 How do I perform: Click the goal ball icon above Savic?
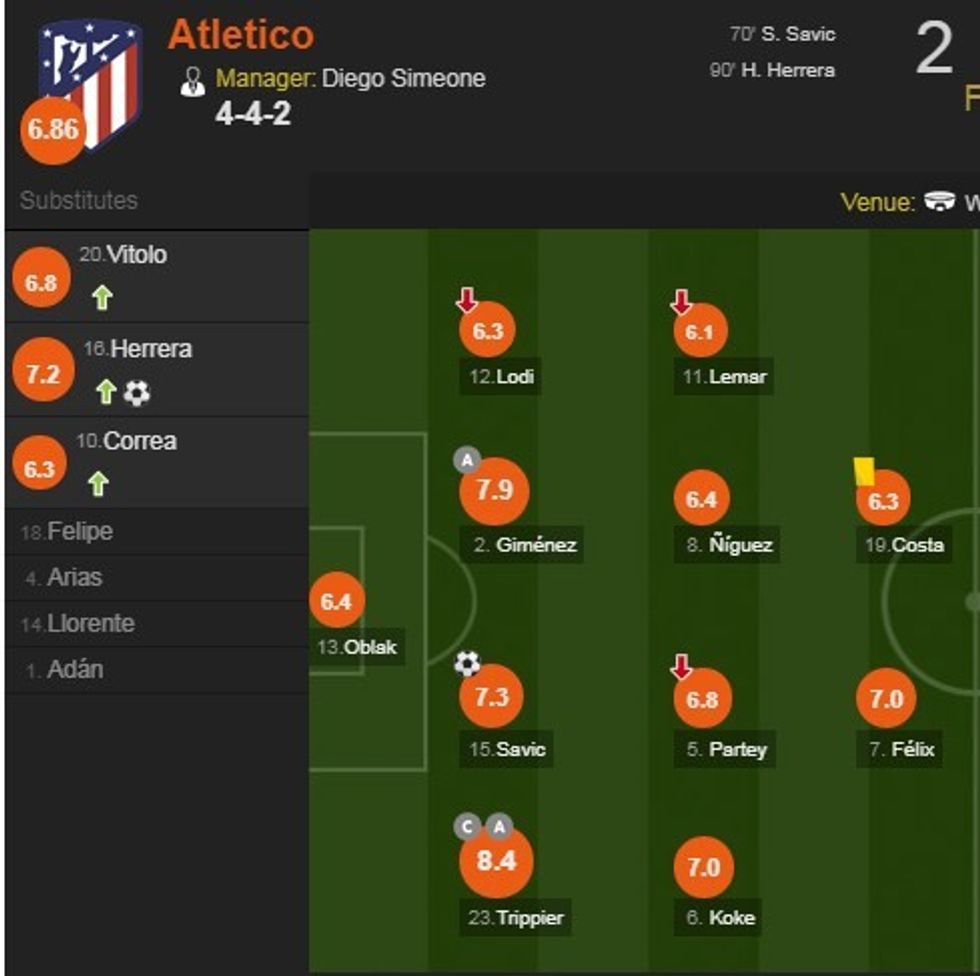coord(467,663)
